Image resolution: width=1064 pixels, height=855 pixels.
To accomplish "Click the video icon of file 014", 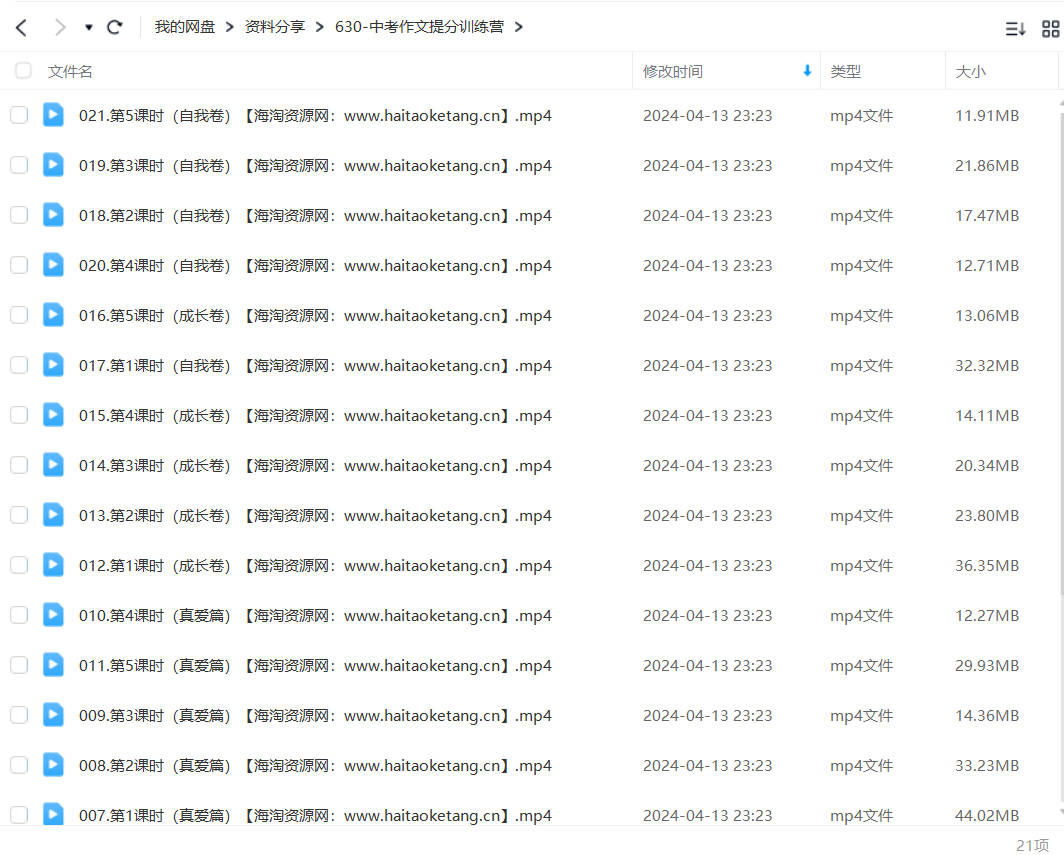I will [53, 465].
